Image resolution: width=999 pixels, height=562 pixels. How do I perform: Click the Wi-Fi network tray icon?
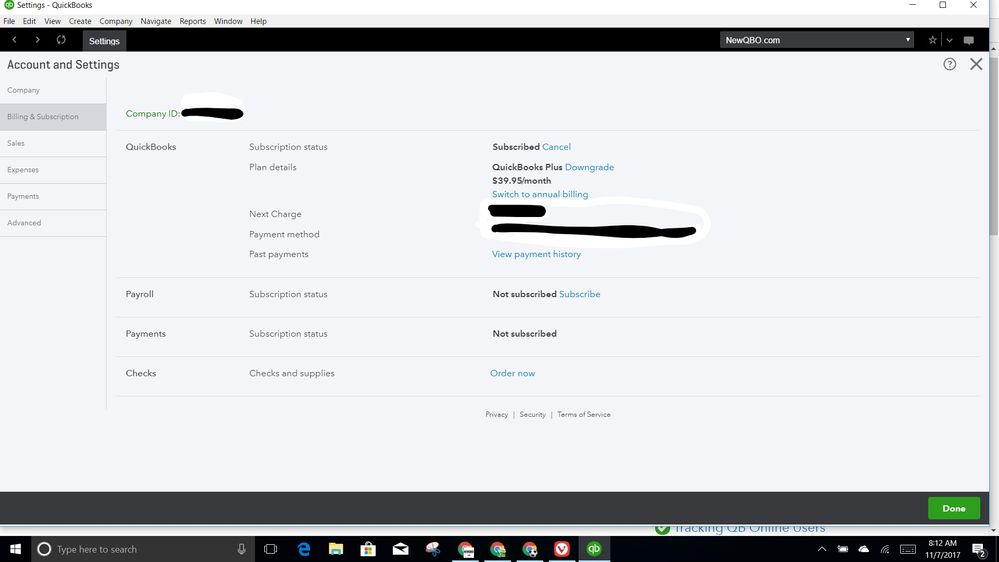[885, 549]
